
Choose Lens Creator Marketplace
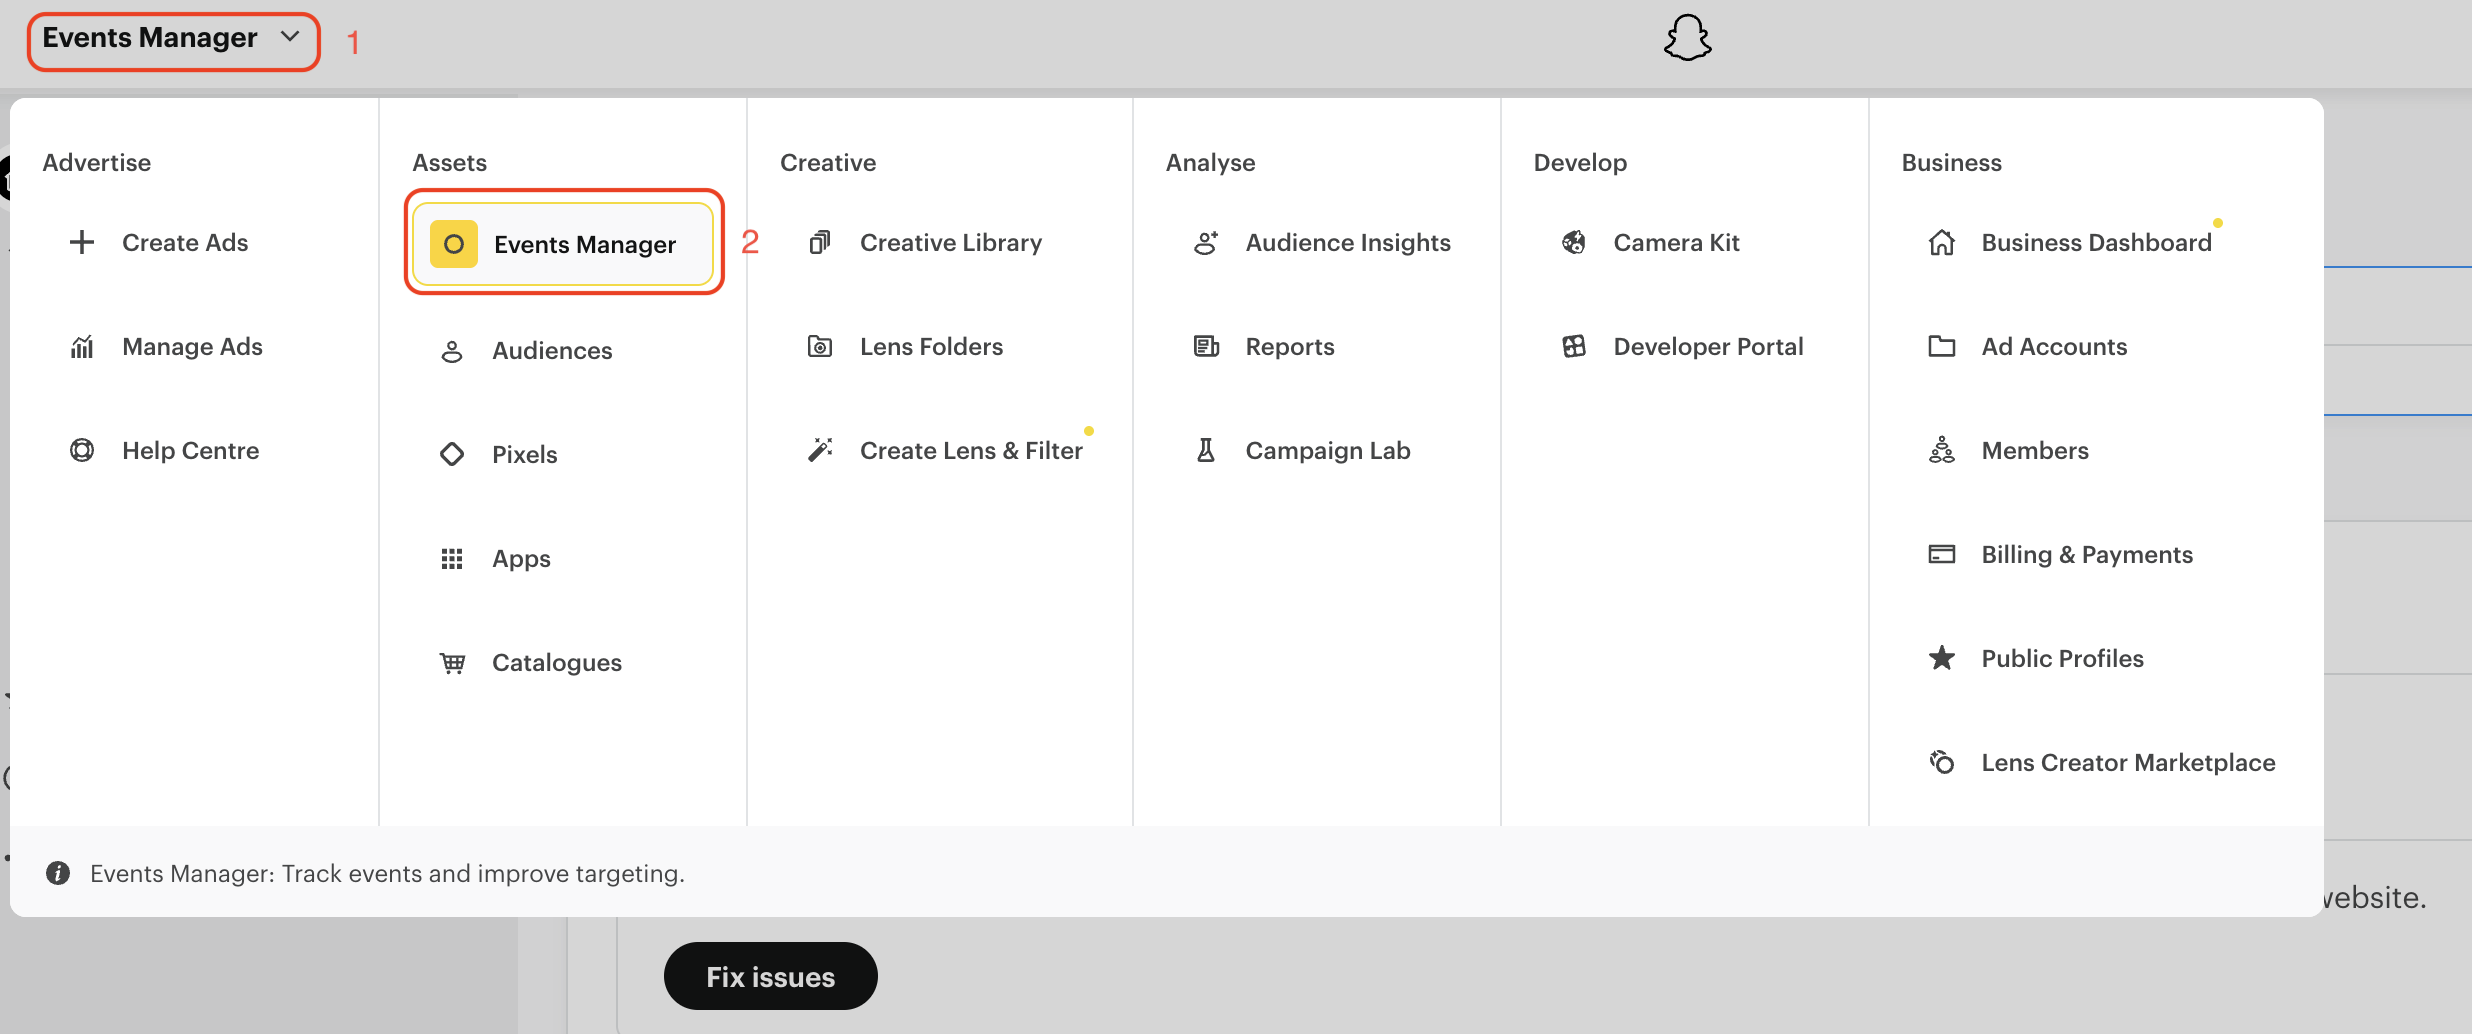coord(2128,762)
